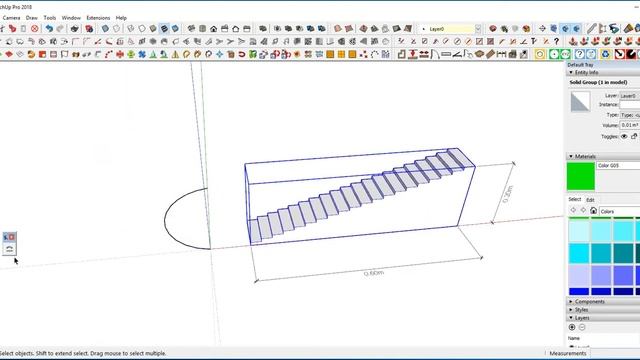Click the blue gear icon in toolbar
The image size is (640, 360).
point(606,54)
